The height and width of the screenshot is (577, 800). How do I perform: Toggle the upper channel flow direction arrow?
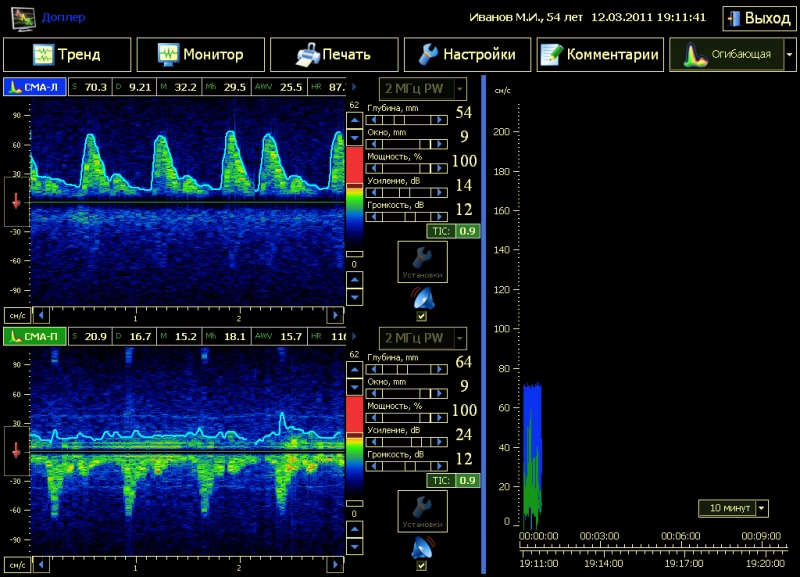point(15,203)
